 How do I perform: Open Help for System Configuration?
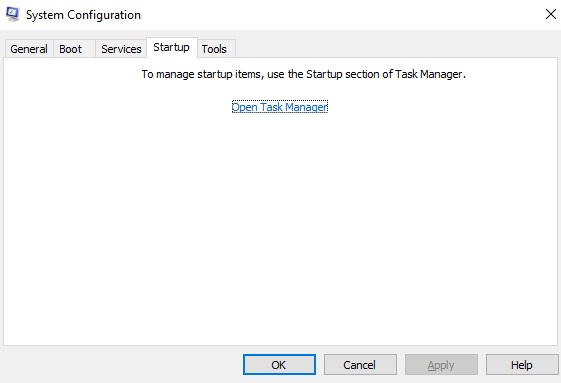tap(522, 365)
